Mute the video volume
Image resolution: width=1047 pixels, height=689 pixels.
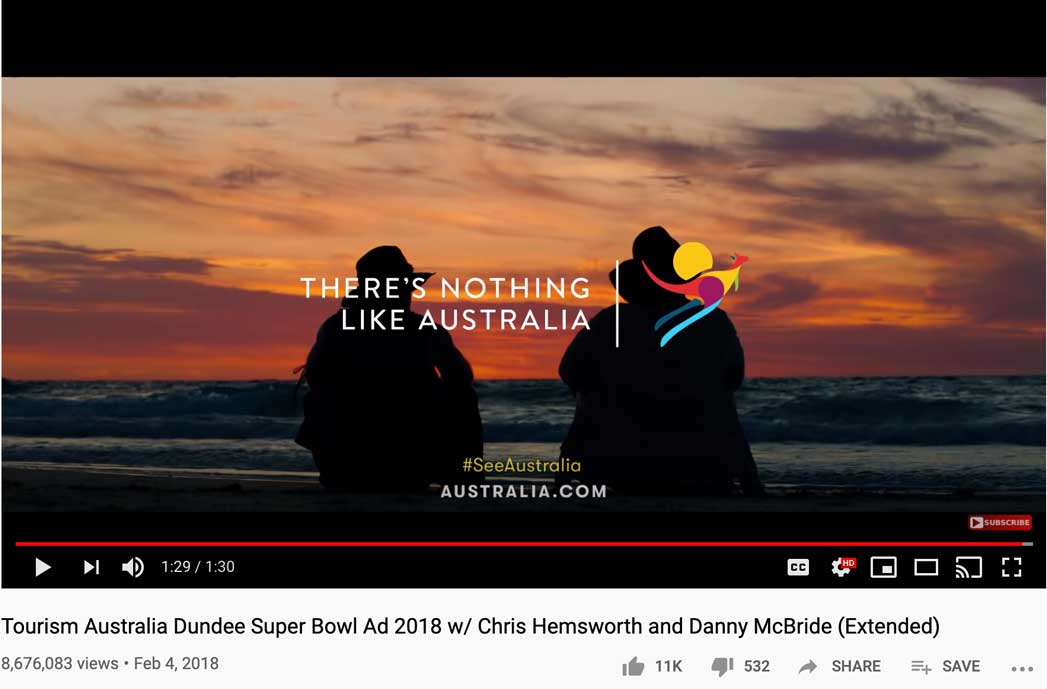coord(133,567)
